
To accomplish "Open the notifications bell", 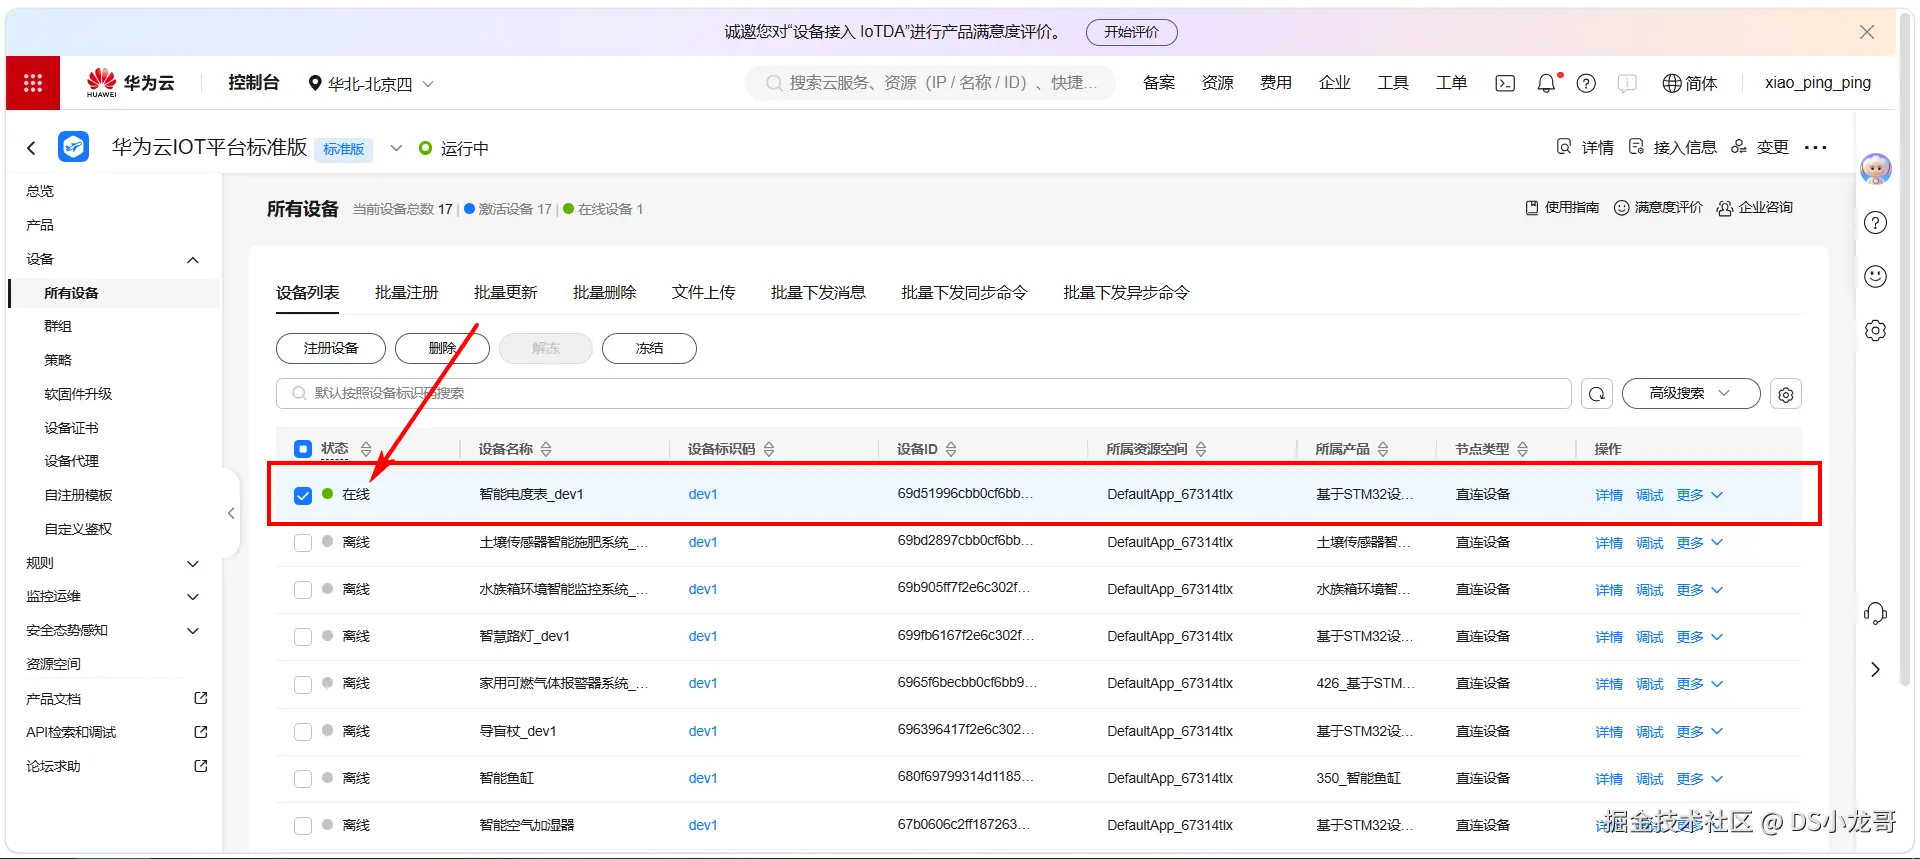I will (1546, 83).
